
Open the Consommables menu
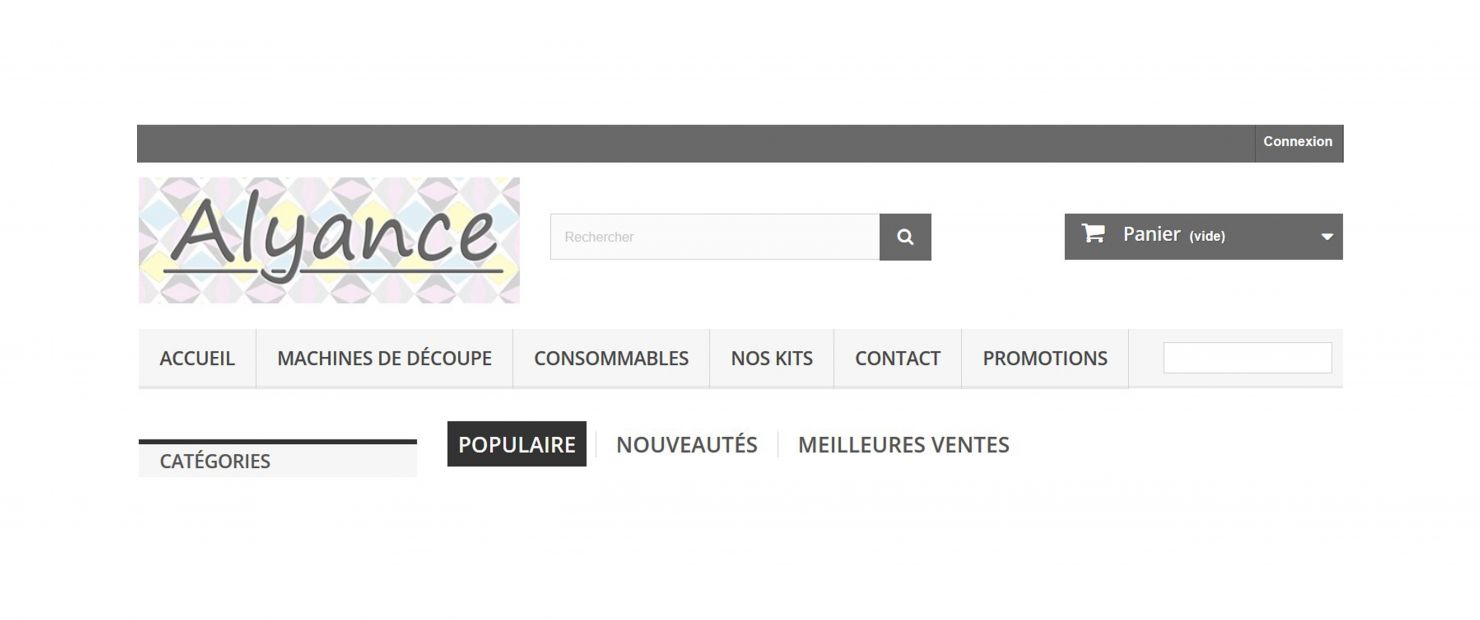(611, 358)
